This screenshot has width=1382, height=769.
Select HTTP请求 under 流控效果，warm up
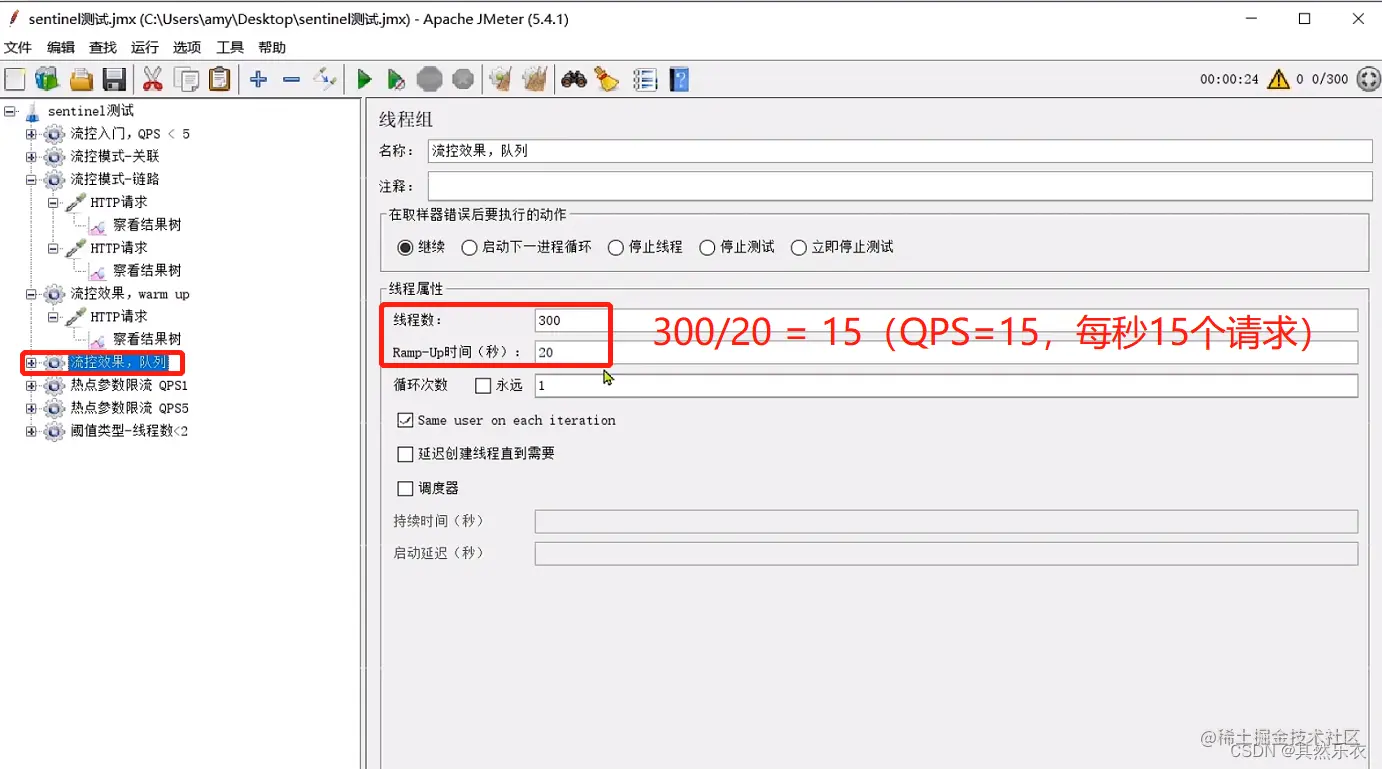tap(119, 316)
